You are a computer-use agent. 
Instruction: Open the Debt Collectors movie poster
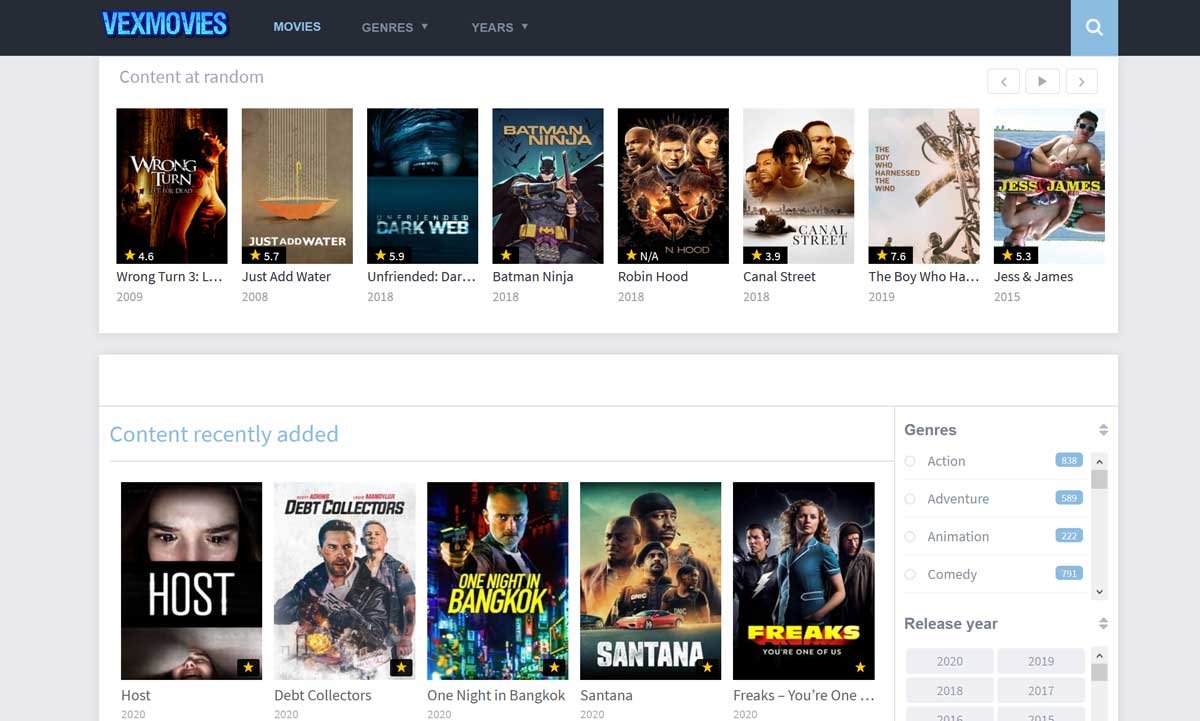point(344,581)
